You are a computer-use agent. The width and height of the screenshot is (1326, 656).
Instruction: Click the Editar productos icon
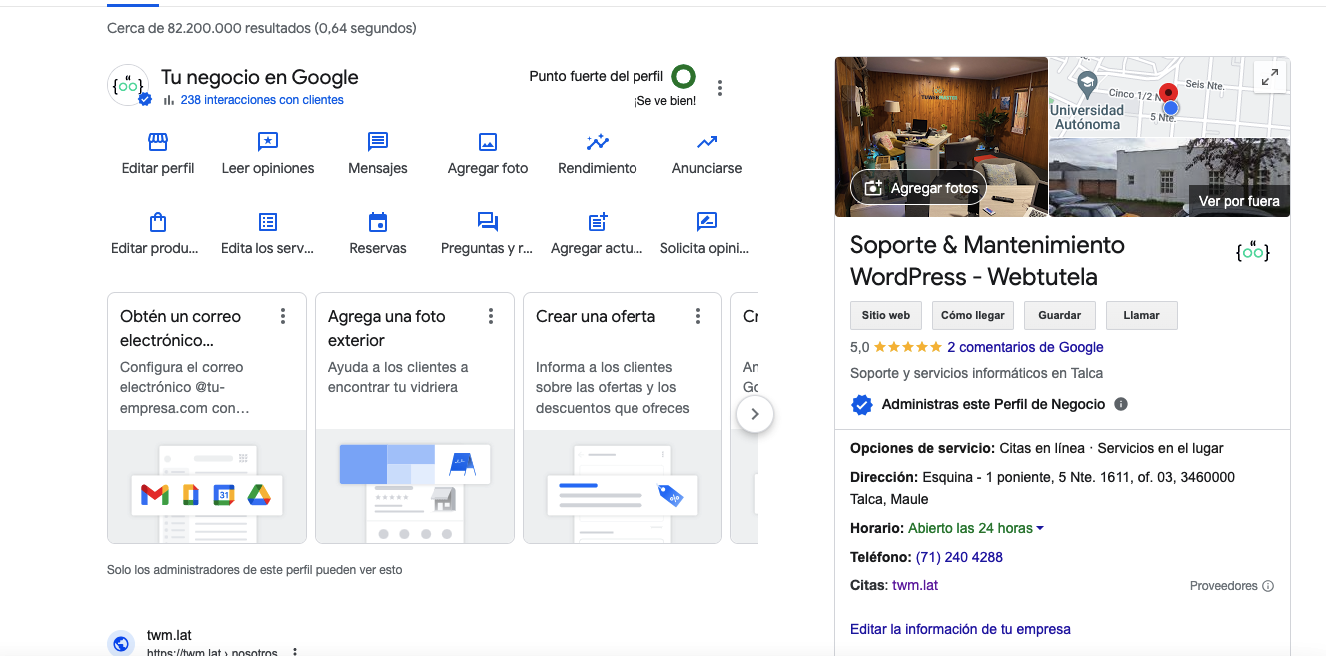click(157, 222)
